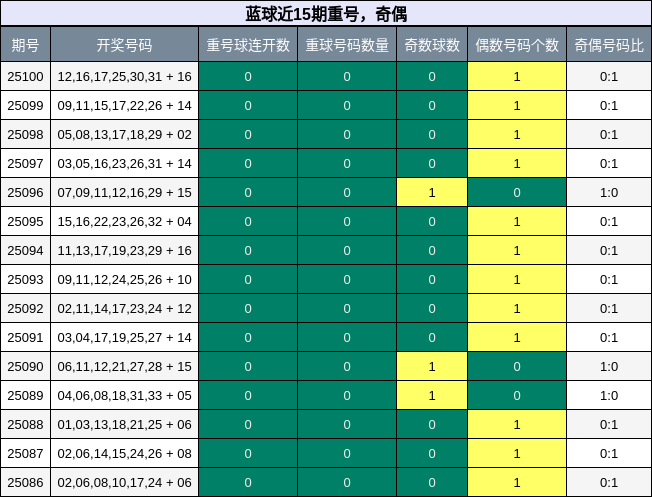Viewport: 652px width, 497px height.
Task: Click period number 25099
Action: [25, 106]
